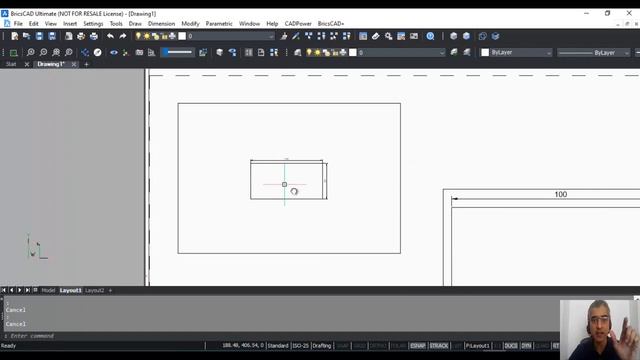Open the Drafting workspace field in the status bar
The image size is (640, 360).
click(x=322, y=346)
